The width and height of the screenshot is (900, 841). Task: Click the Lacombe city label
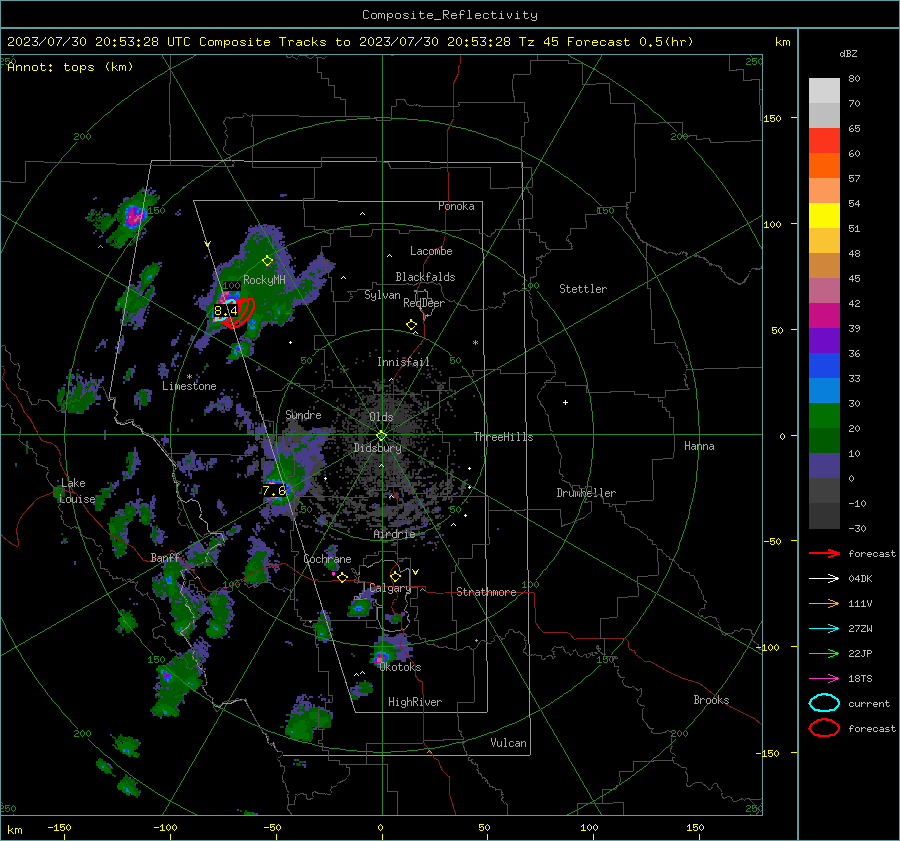431,251
